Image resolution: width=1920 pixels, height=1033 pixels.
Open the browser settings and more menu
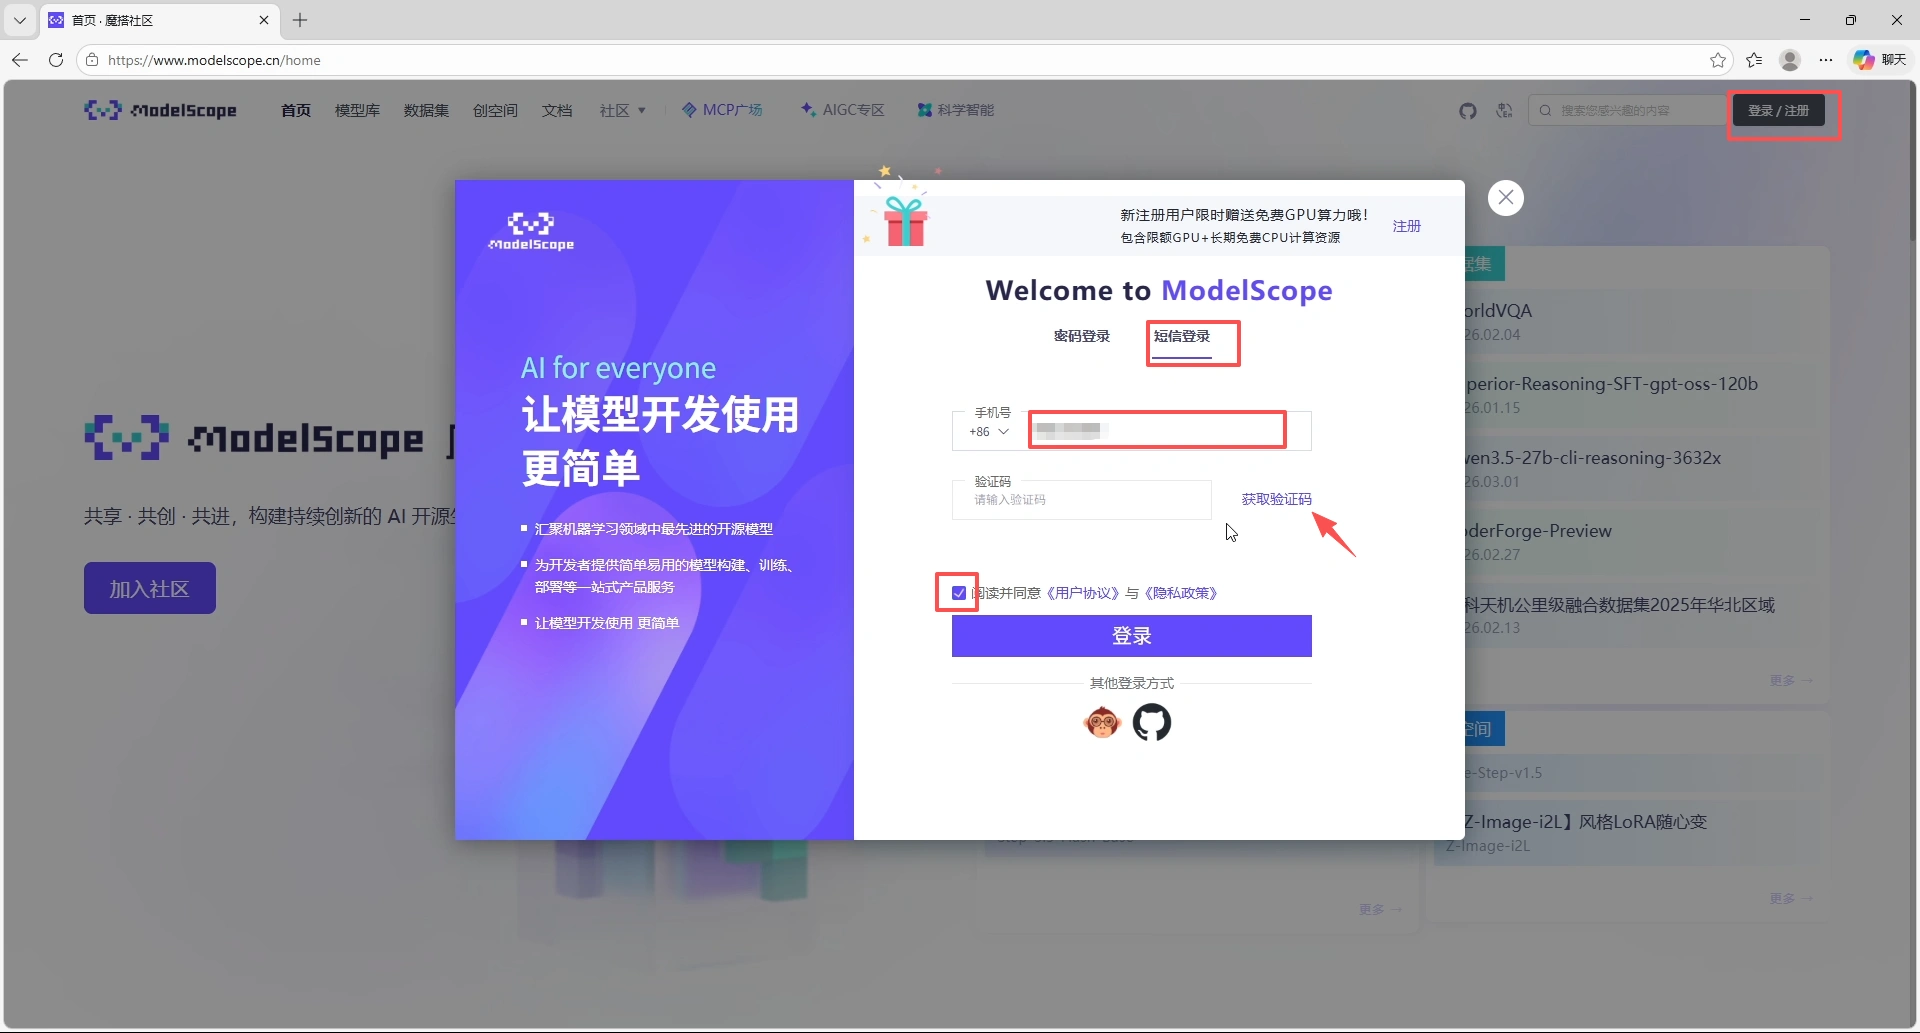tap(1826, 60)
